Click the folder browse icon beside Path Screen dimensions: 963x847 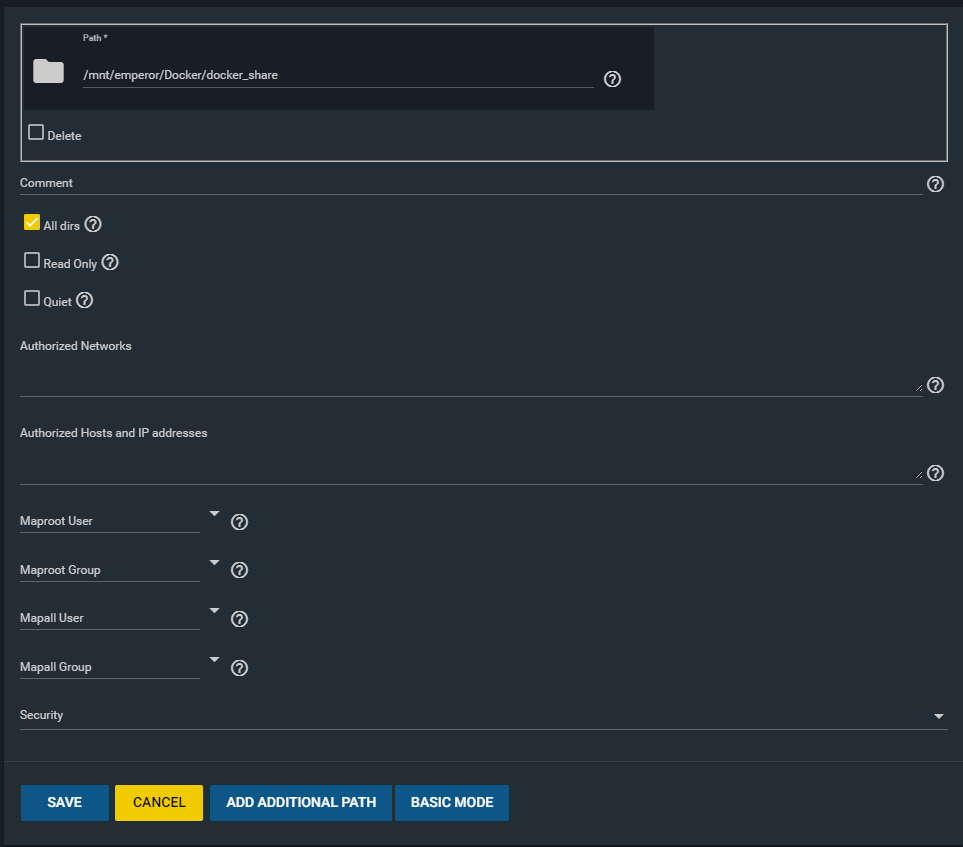click(x=48, y=71)
